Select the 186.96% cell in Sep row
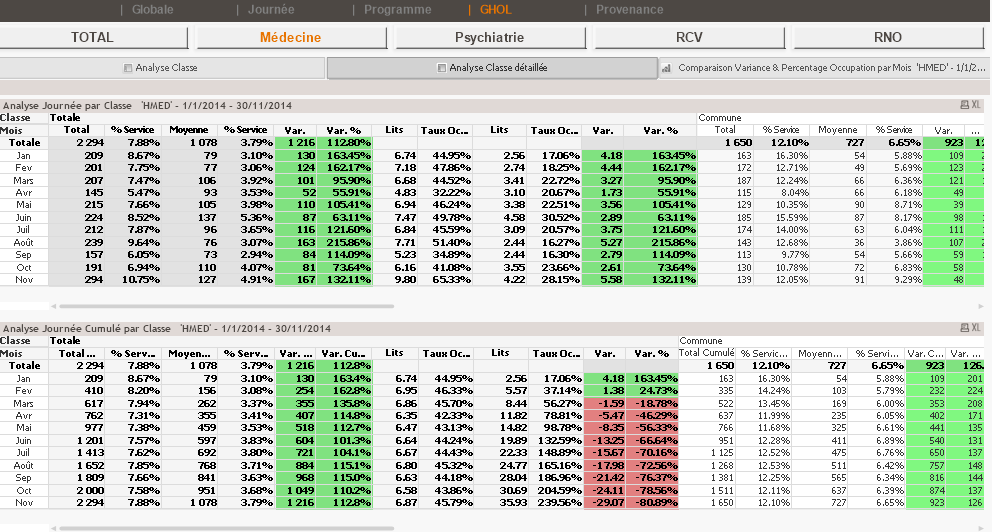The height and width of the screenshot is (532, 992). point(555,478)
